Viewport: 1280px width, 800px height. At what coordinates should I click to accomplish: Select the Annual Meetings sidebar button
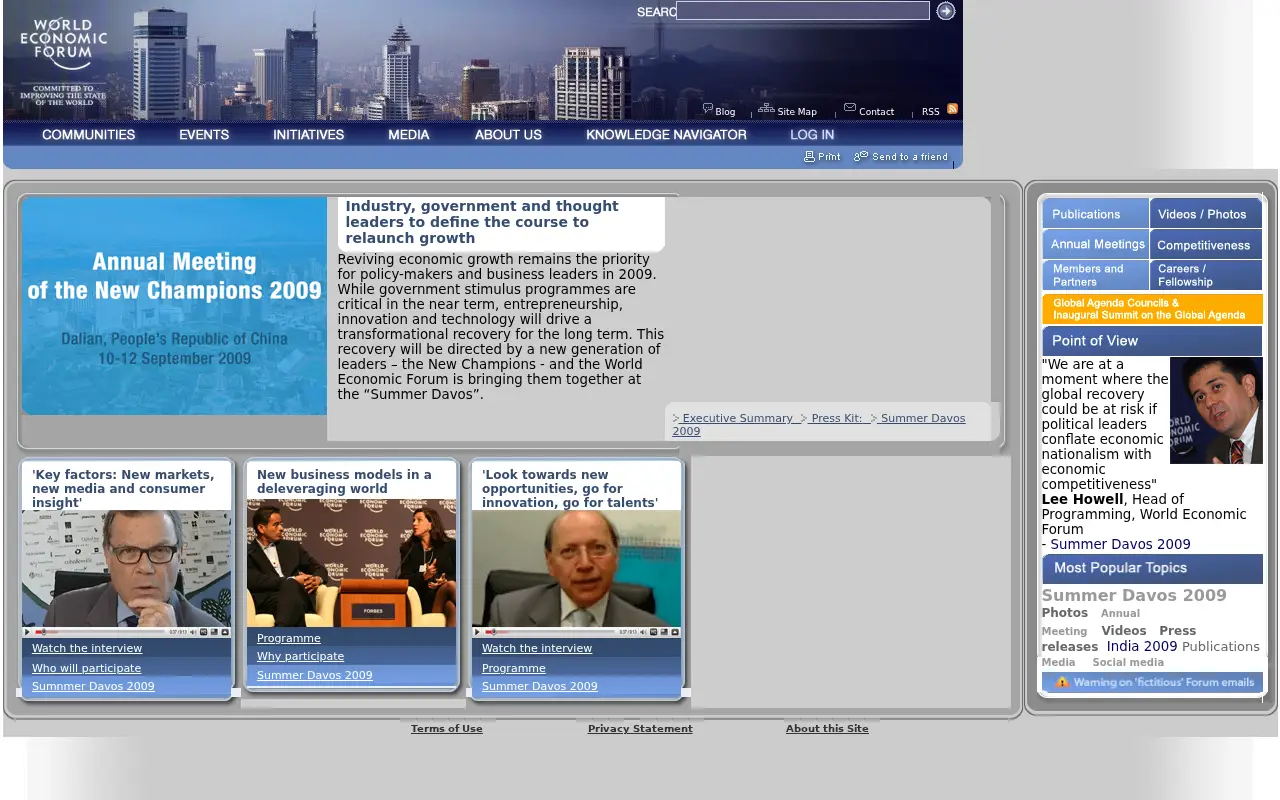[1095, 244]
